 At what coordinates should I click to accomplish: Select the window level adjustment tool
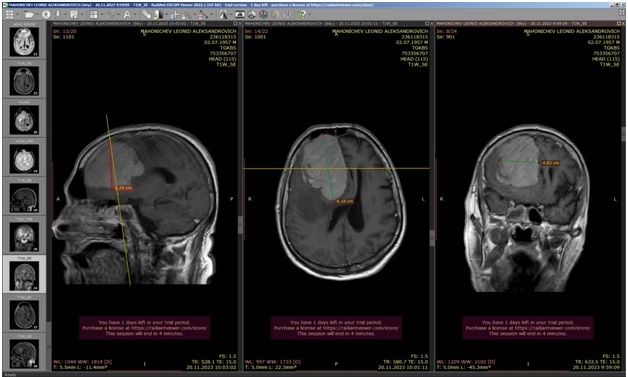158,14
